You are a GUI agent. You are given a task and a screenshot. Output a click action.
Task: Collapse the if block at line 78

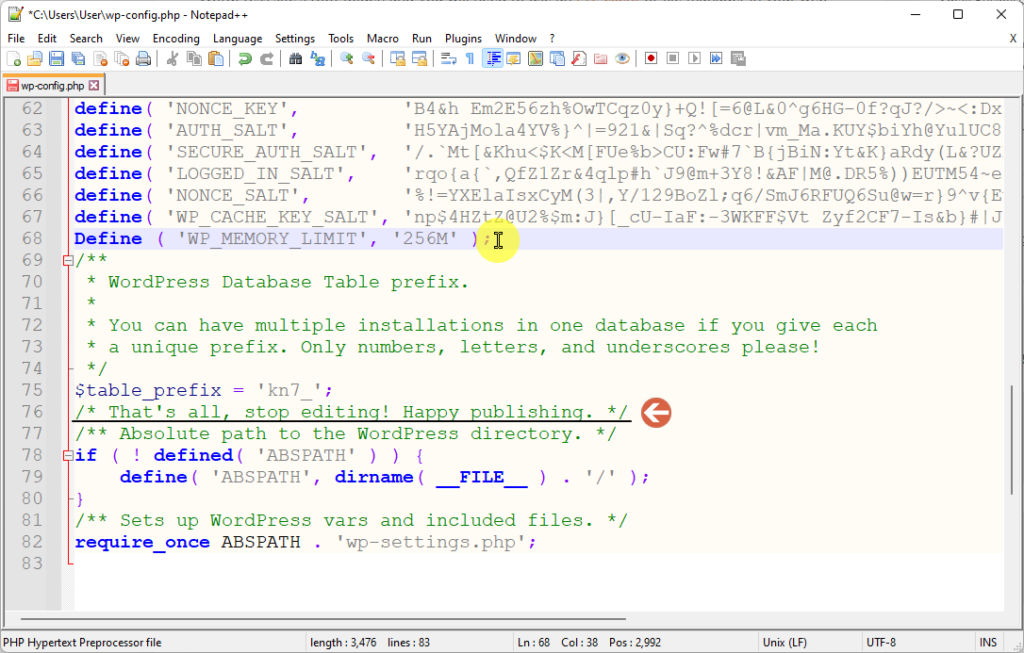tap(68, 456)
